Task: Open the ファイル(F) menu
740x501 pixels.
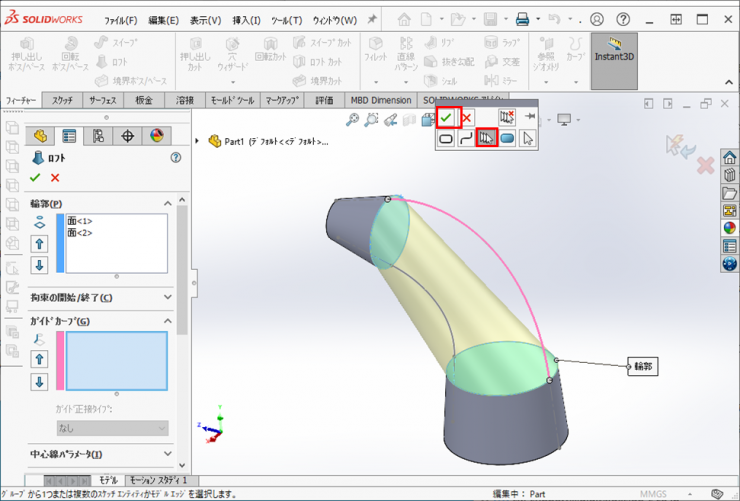Action: 121,20
